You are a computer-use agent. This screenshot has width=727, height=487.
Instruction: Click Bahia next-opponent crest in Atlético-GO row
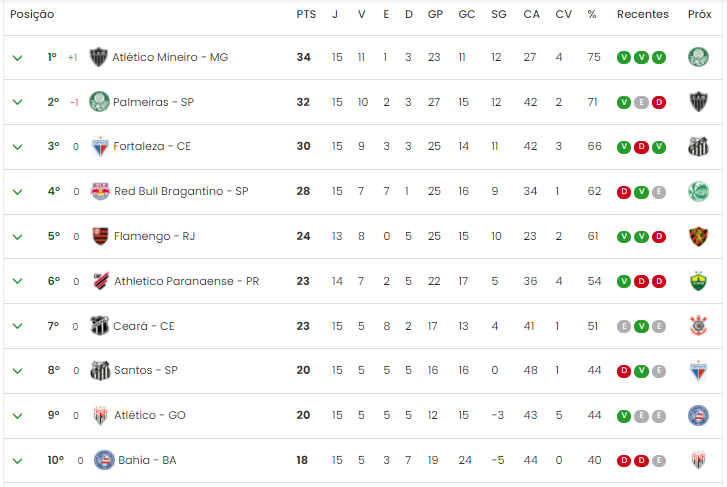click(698, 415)
